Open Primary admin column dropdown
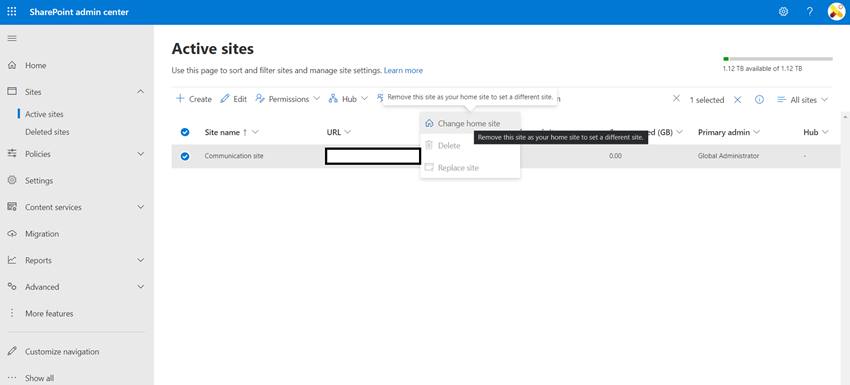 pos(729,132)
